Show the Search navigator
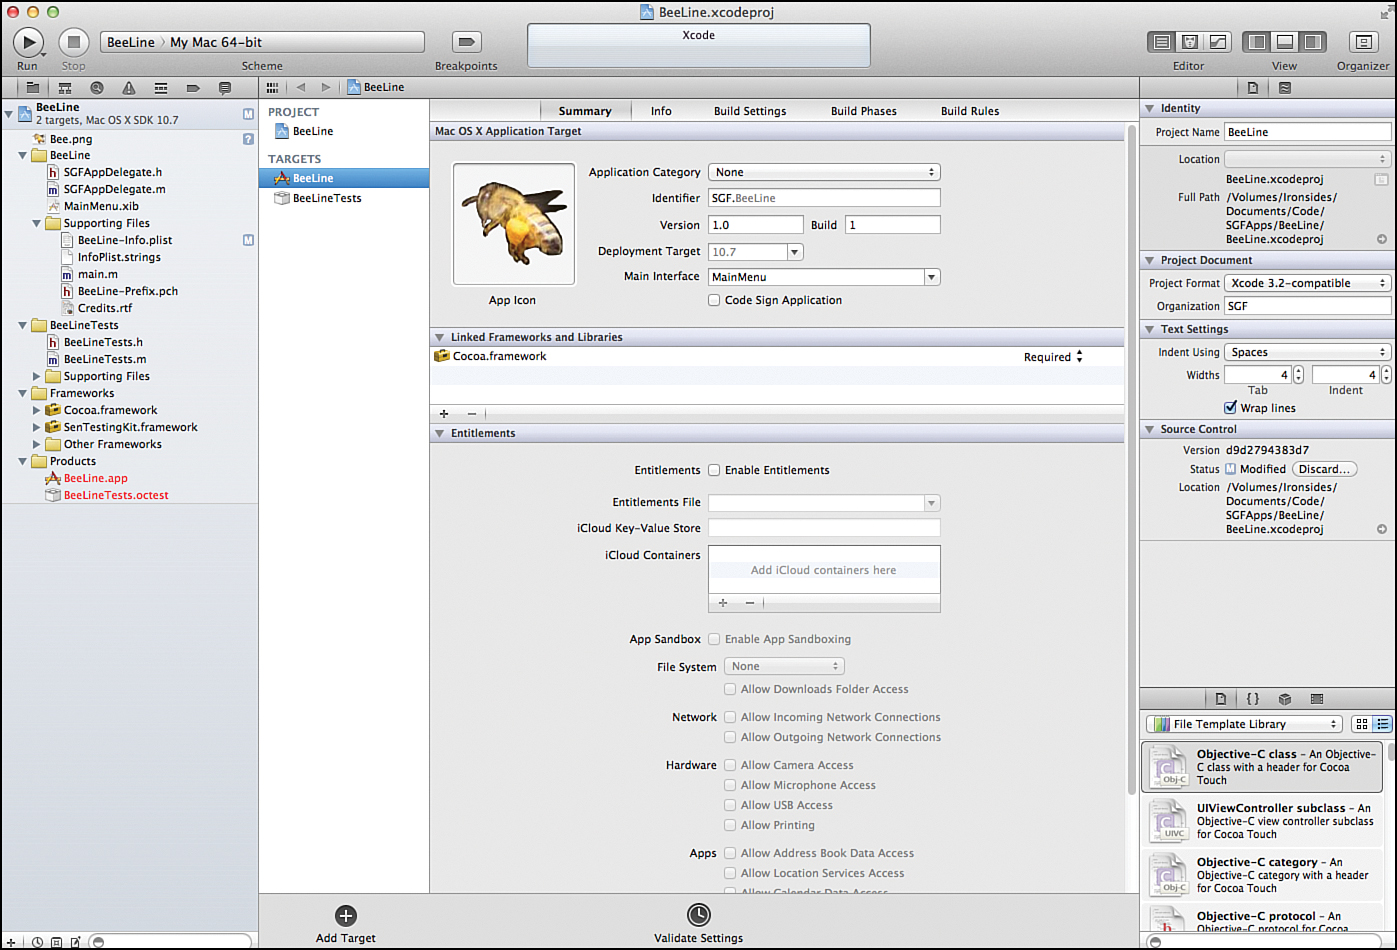The width and height of the screenshot is (1397, 950). tap(97, 88)
